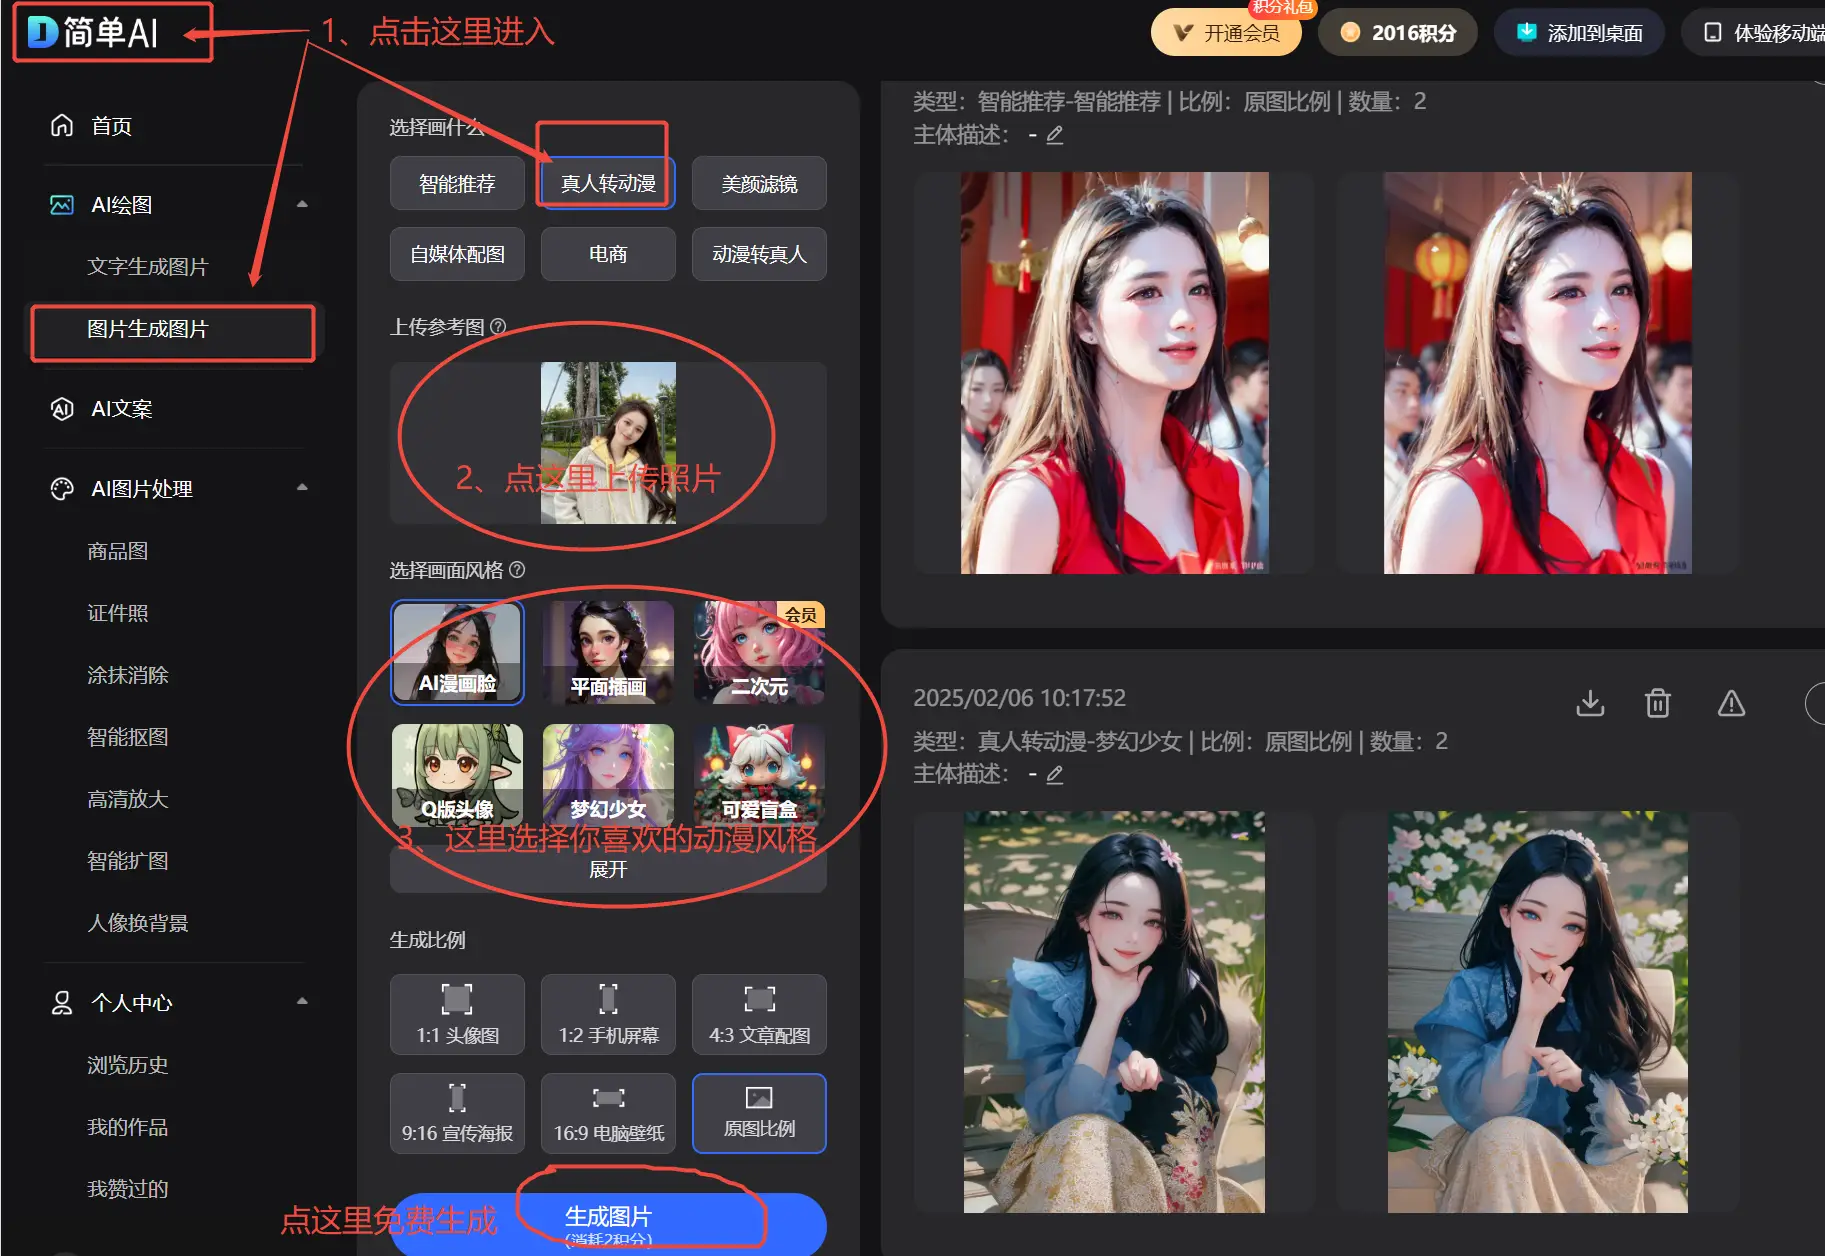Collapse the AI图片处理 sidebar section

pyautogui.click(x=303, y=488)
